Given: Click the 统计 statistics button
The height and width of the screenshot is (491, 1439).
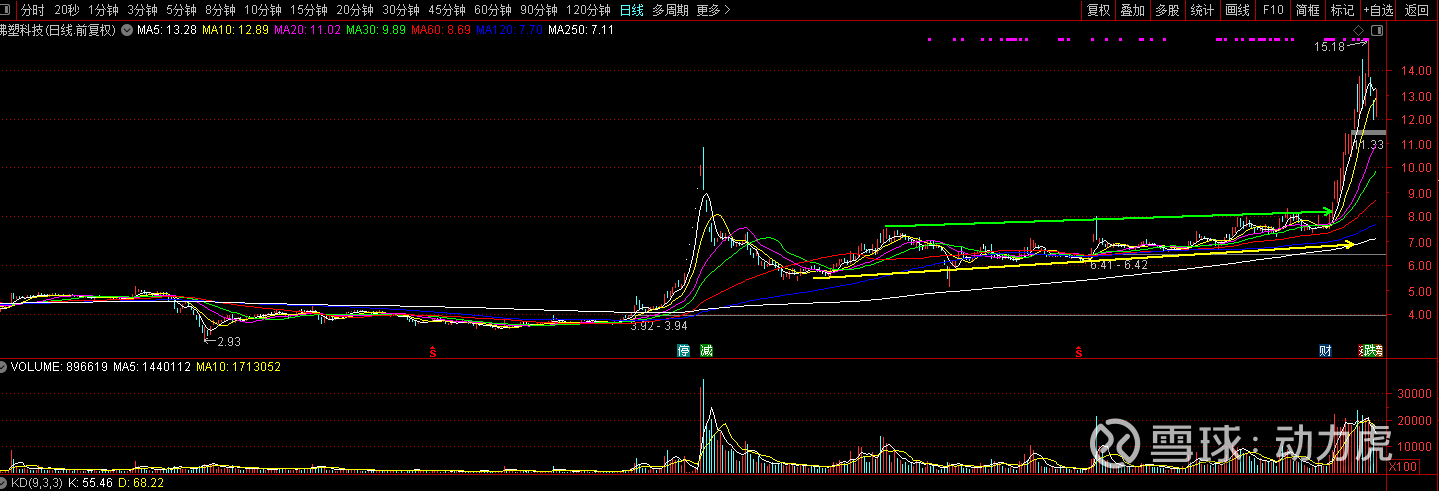Looking at the screenshot, I should coord(1202,10).
